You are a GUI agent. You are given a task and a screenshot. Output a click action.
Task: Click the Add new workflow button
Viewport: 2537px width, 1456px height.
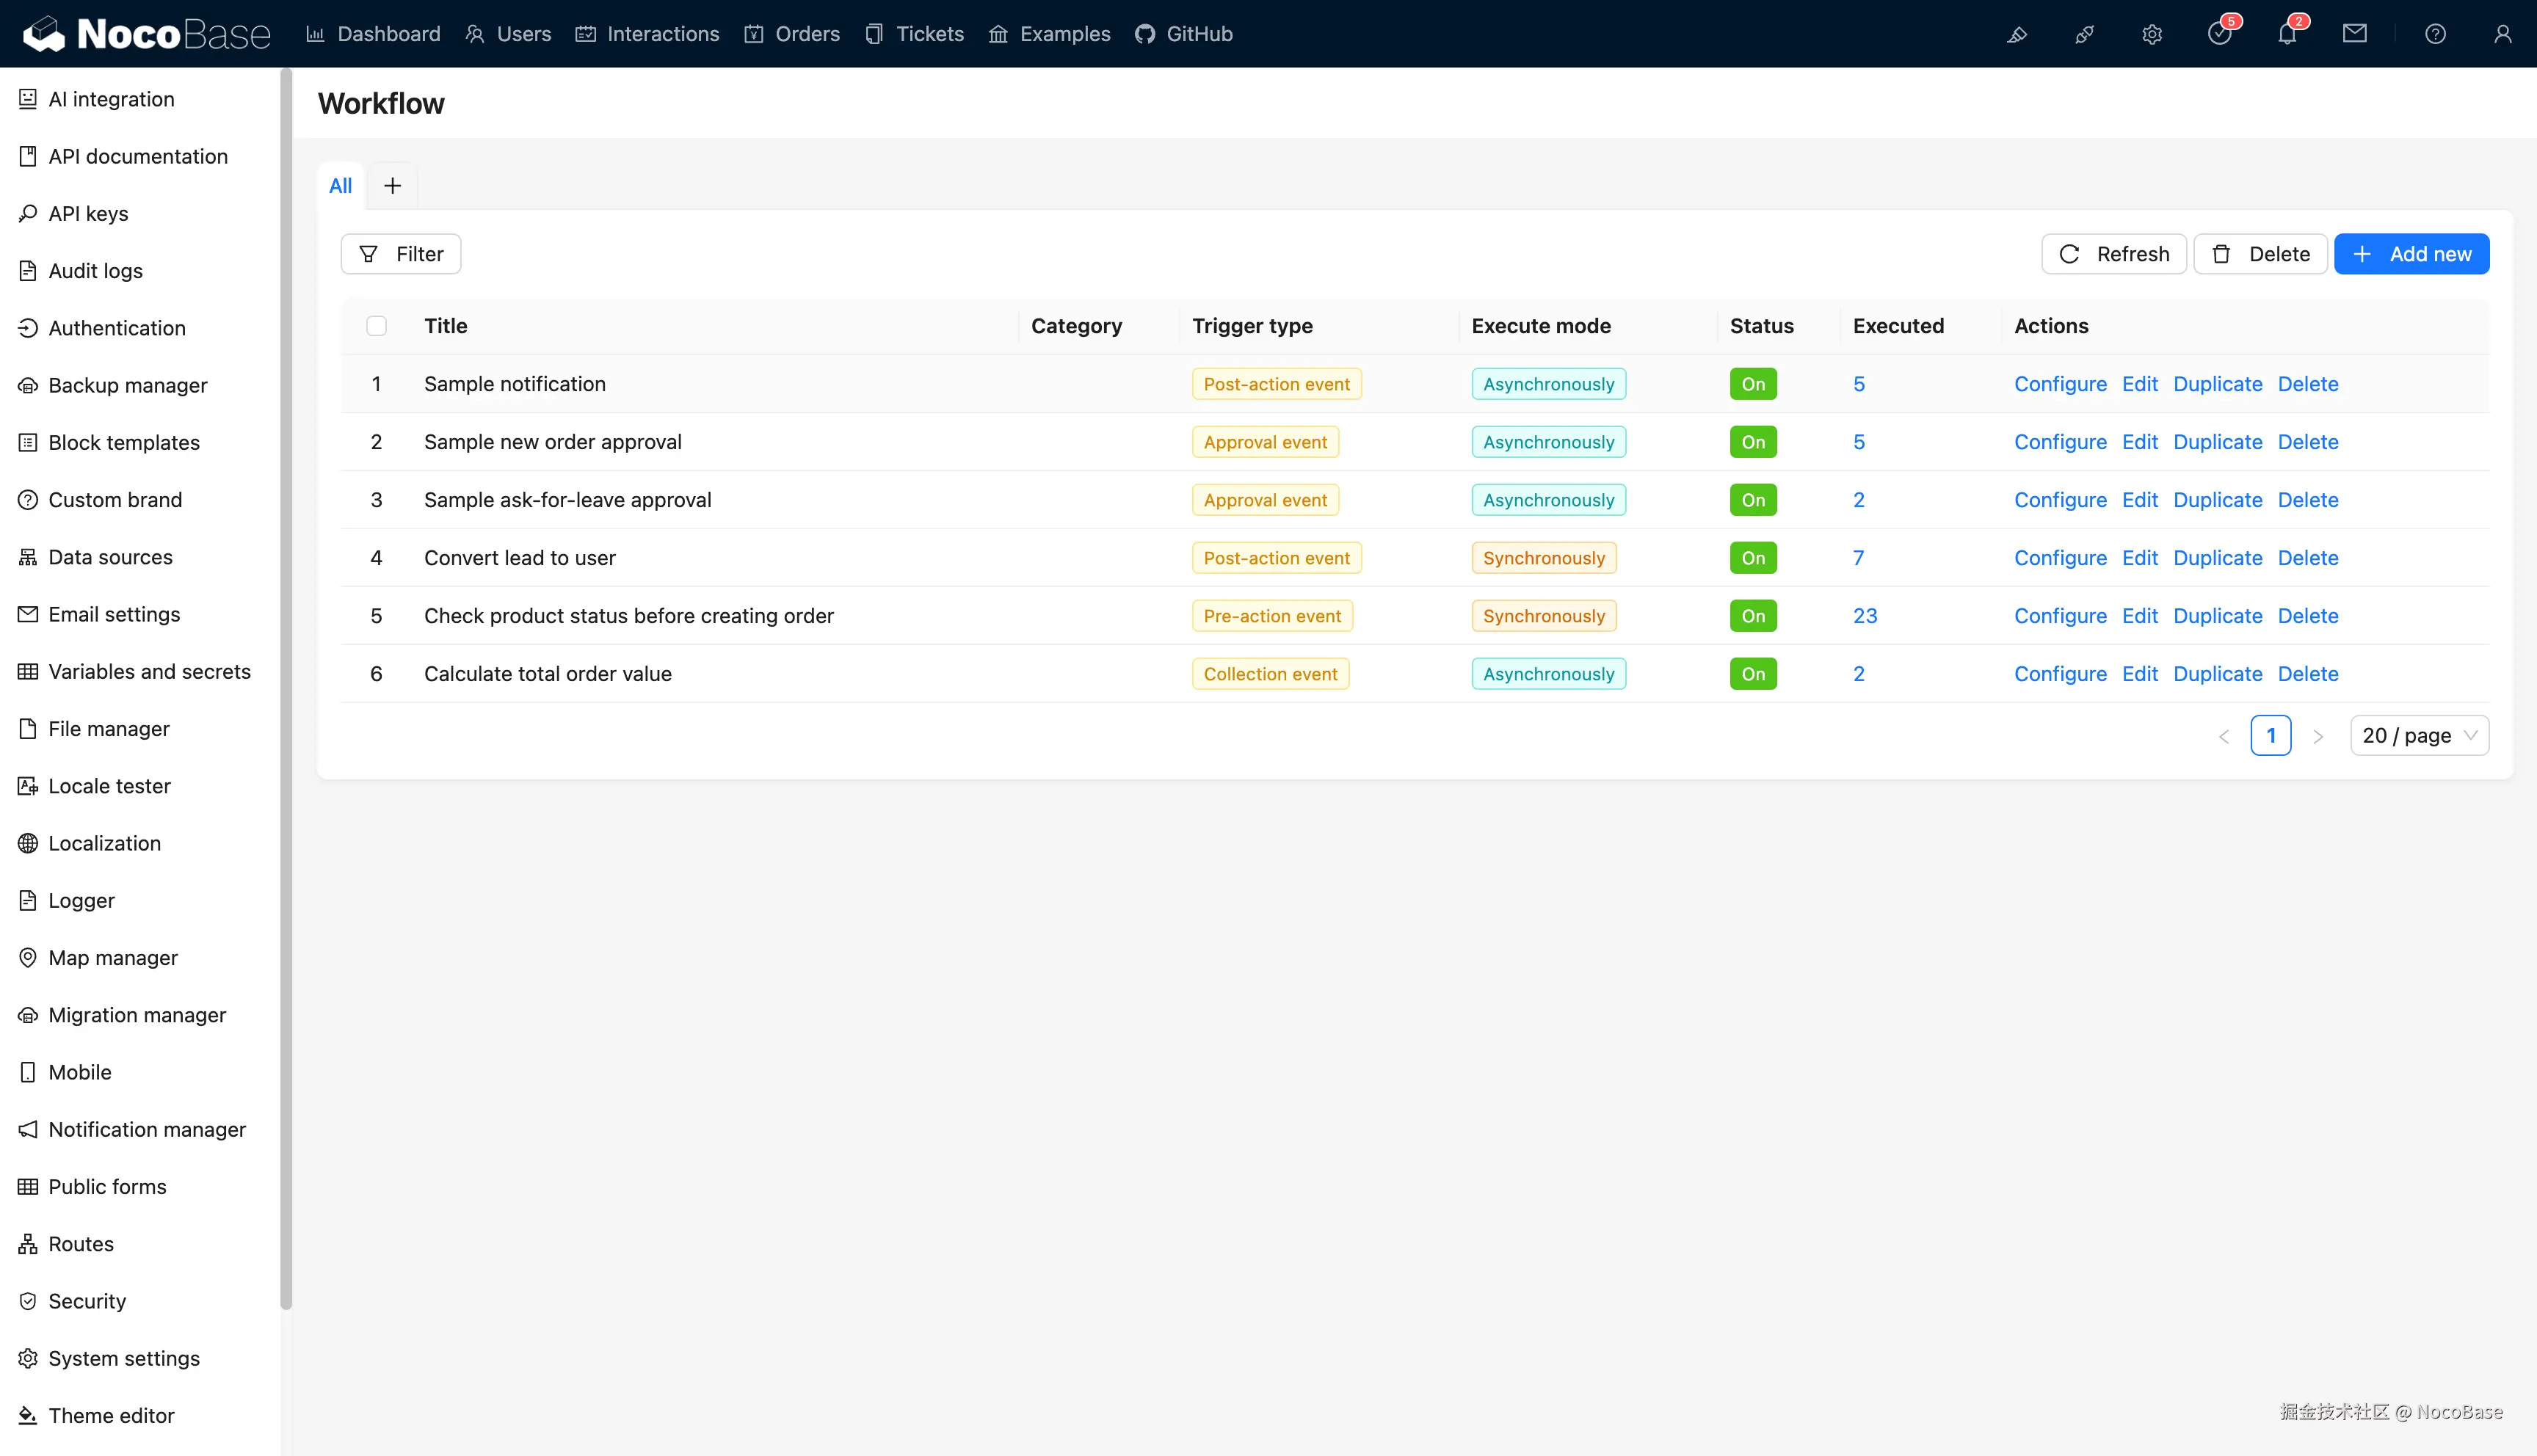(2411, 254)
